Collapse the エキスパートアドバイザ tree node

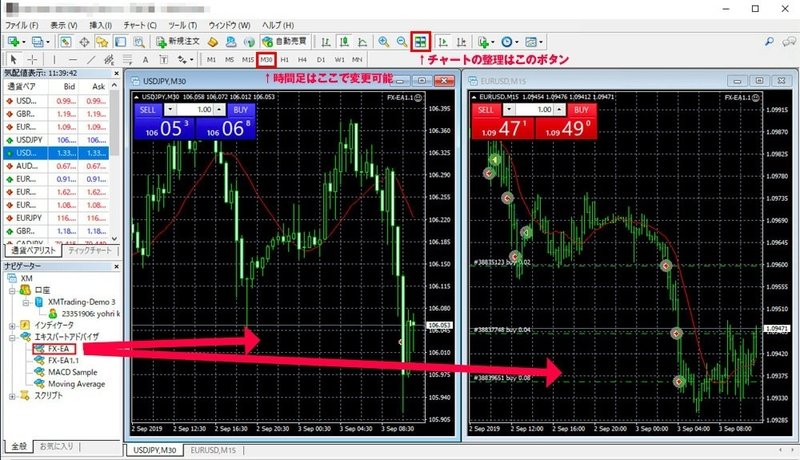click(12, 337)
